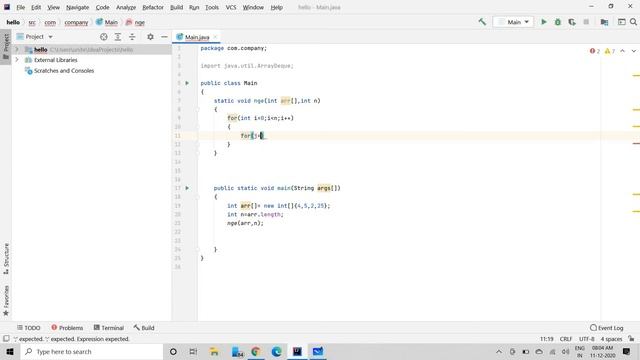640x360 pixels.
Task: Click line:column 11:19 indicator
Action: (x=547, y=339)
